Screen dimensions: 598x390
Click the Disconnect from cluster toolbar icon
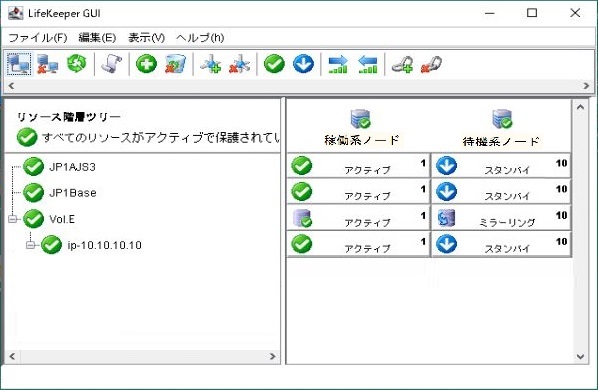(x=47, y=64)
